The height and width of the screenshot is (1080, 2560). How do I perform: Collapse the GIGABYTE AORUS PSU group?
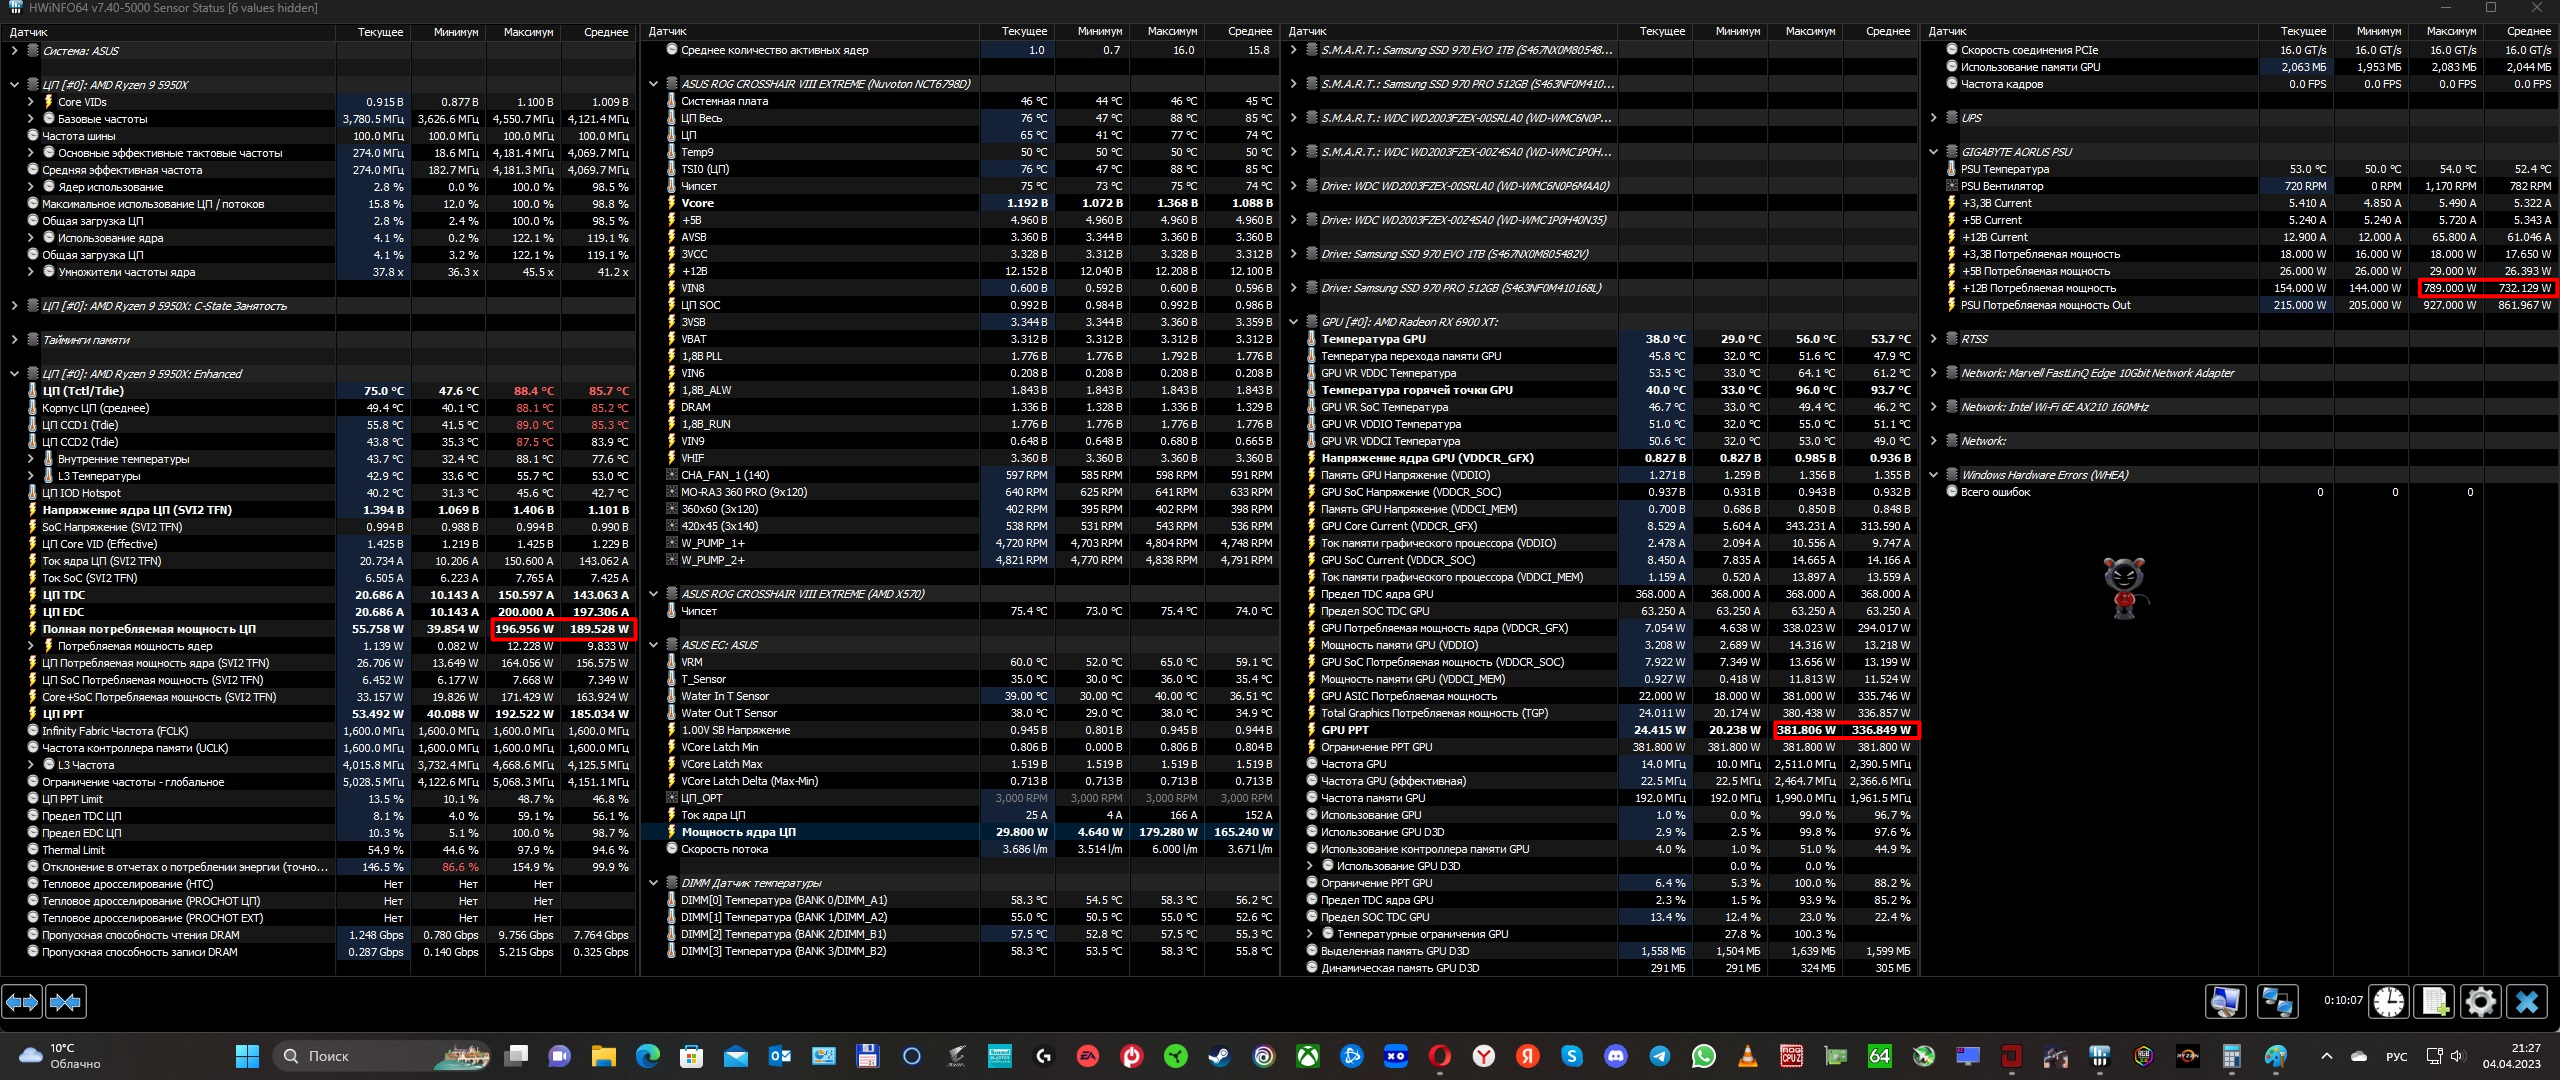[1933, 152]
